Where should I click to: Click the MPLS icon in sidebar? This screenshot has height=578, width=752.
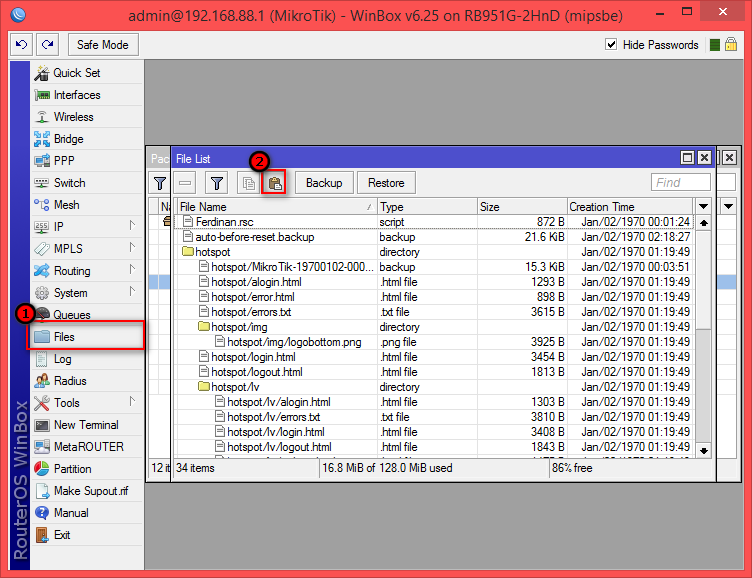pyautogui.click(x=42, y=249)
